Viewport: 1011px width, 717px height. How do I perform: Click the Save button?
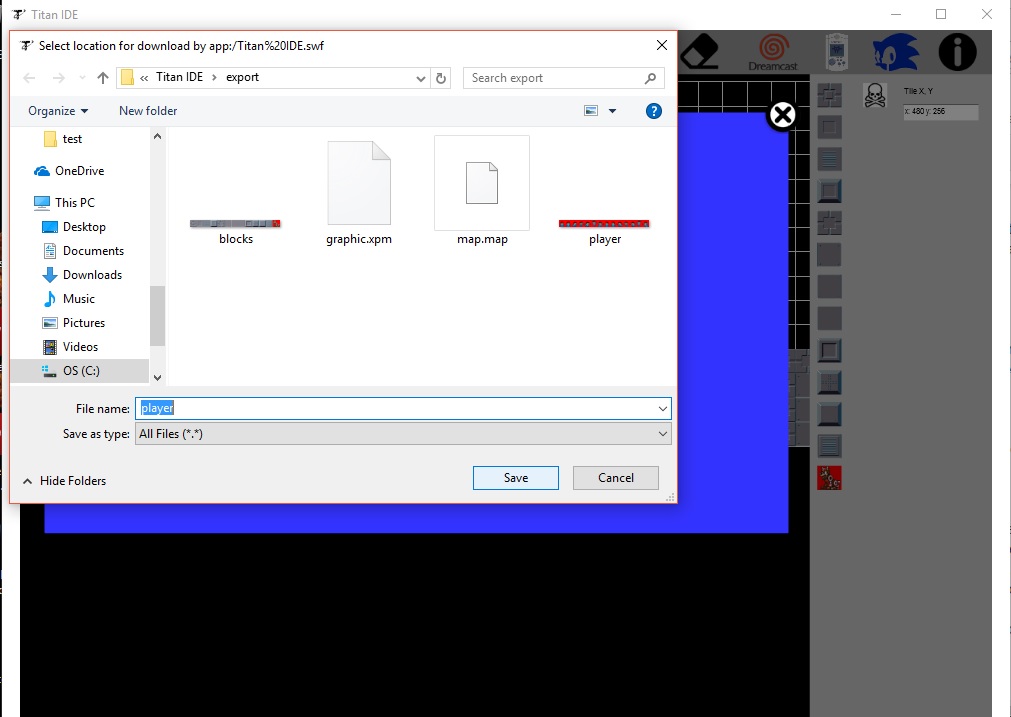[515, 478]
